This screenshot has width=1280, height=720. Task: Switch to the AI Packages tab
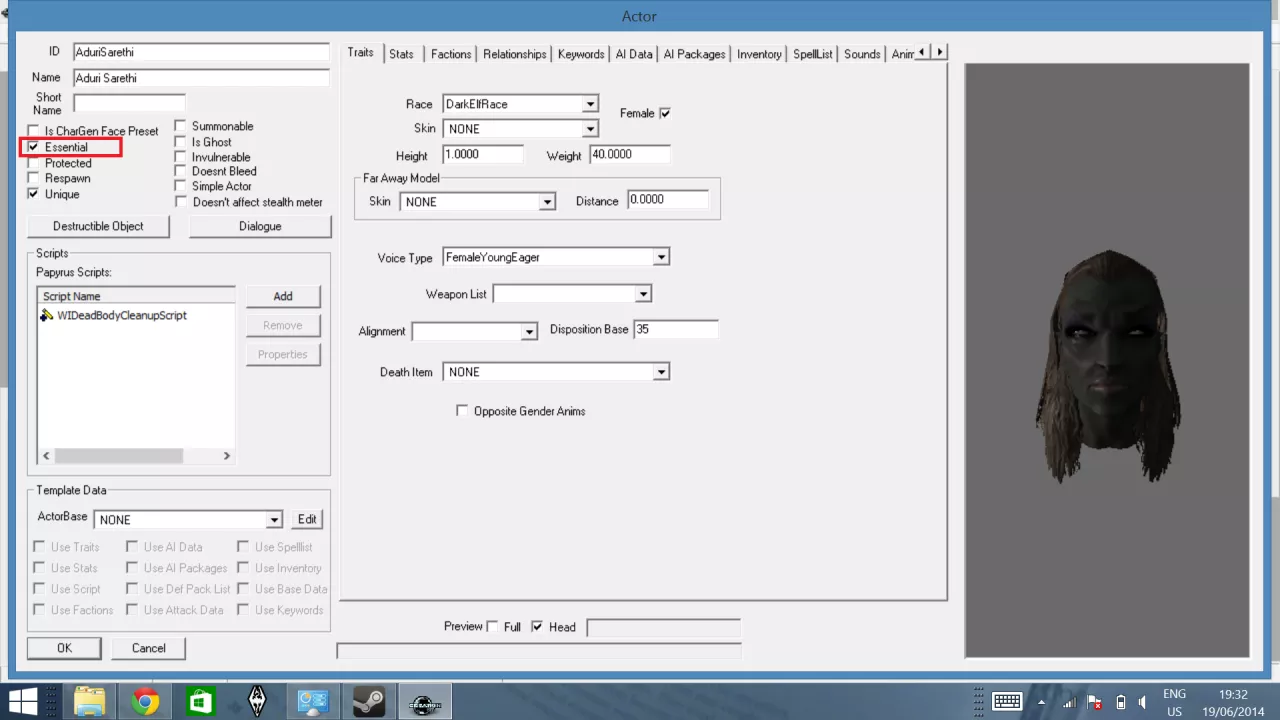(x=694, y=54)
